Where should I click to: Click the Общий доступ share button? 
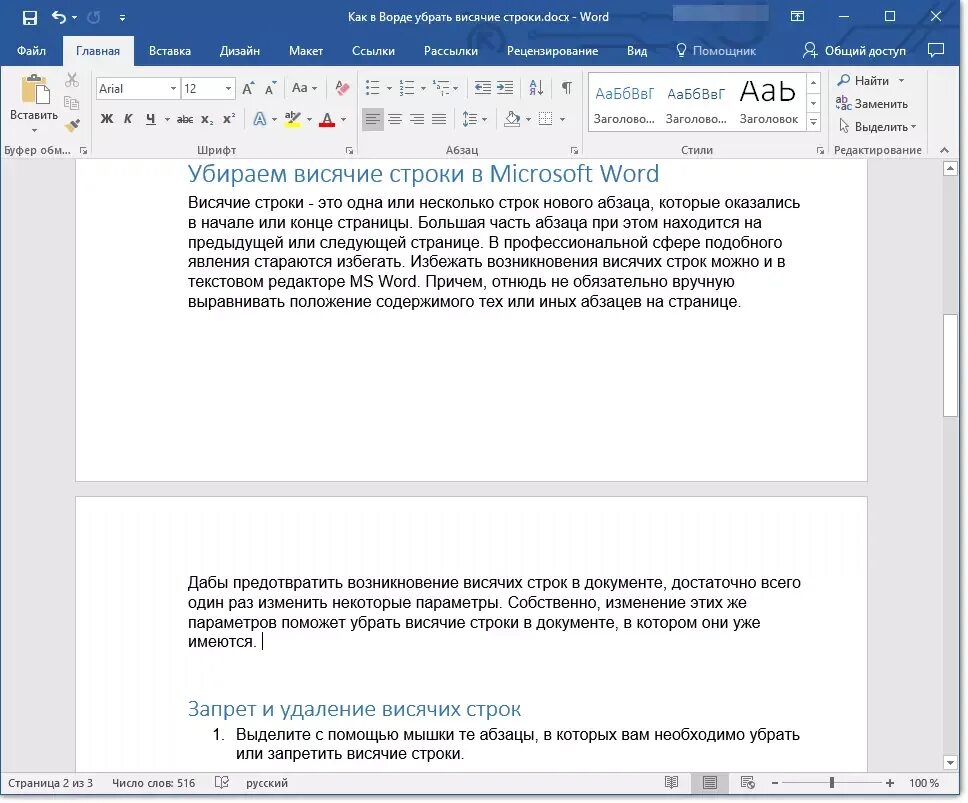tap(854, 51)
